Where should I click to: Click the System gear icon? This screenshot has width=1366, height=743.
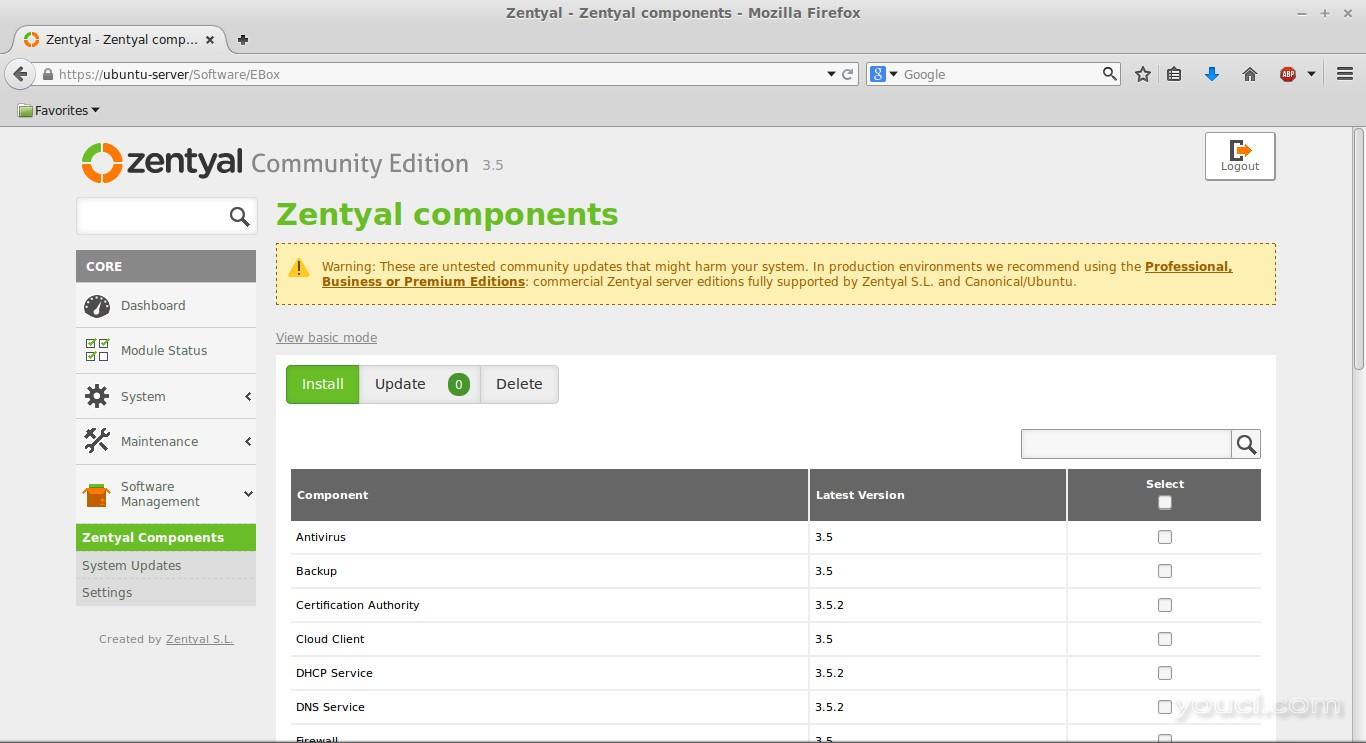click(97, 396)
